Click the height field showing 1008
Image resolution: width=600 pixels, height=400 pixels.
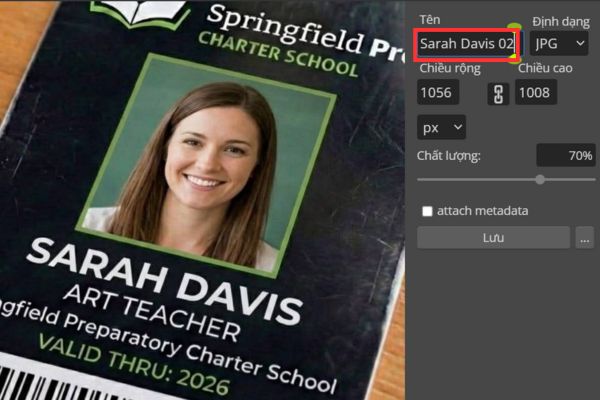point(536,92)
